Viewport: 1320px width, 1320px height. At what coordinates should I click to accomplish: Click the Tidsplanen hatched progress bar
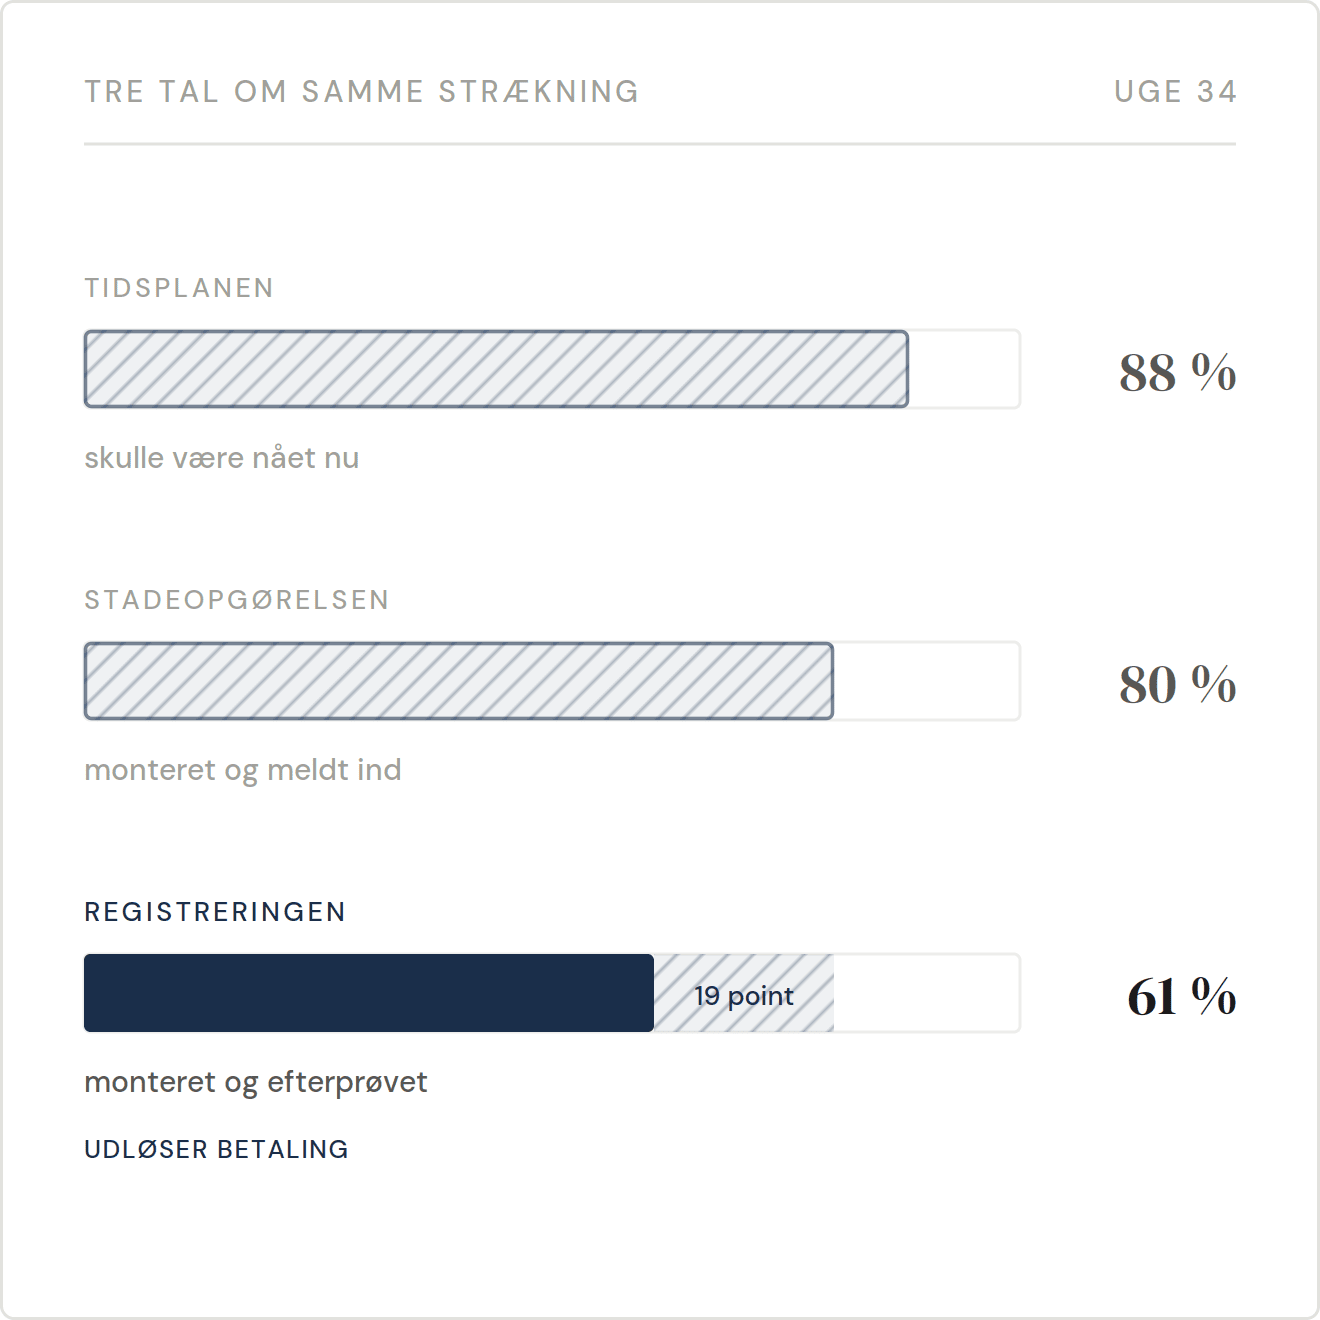tap(496, 369)
